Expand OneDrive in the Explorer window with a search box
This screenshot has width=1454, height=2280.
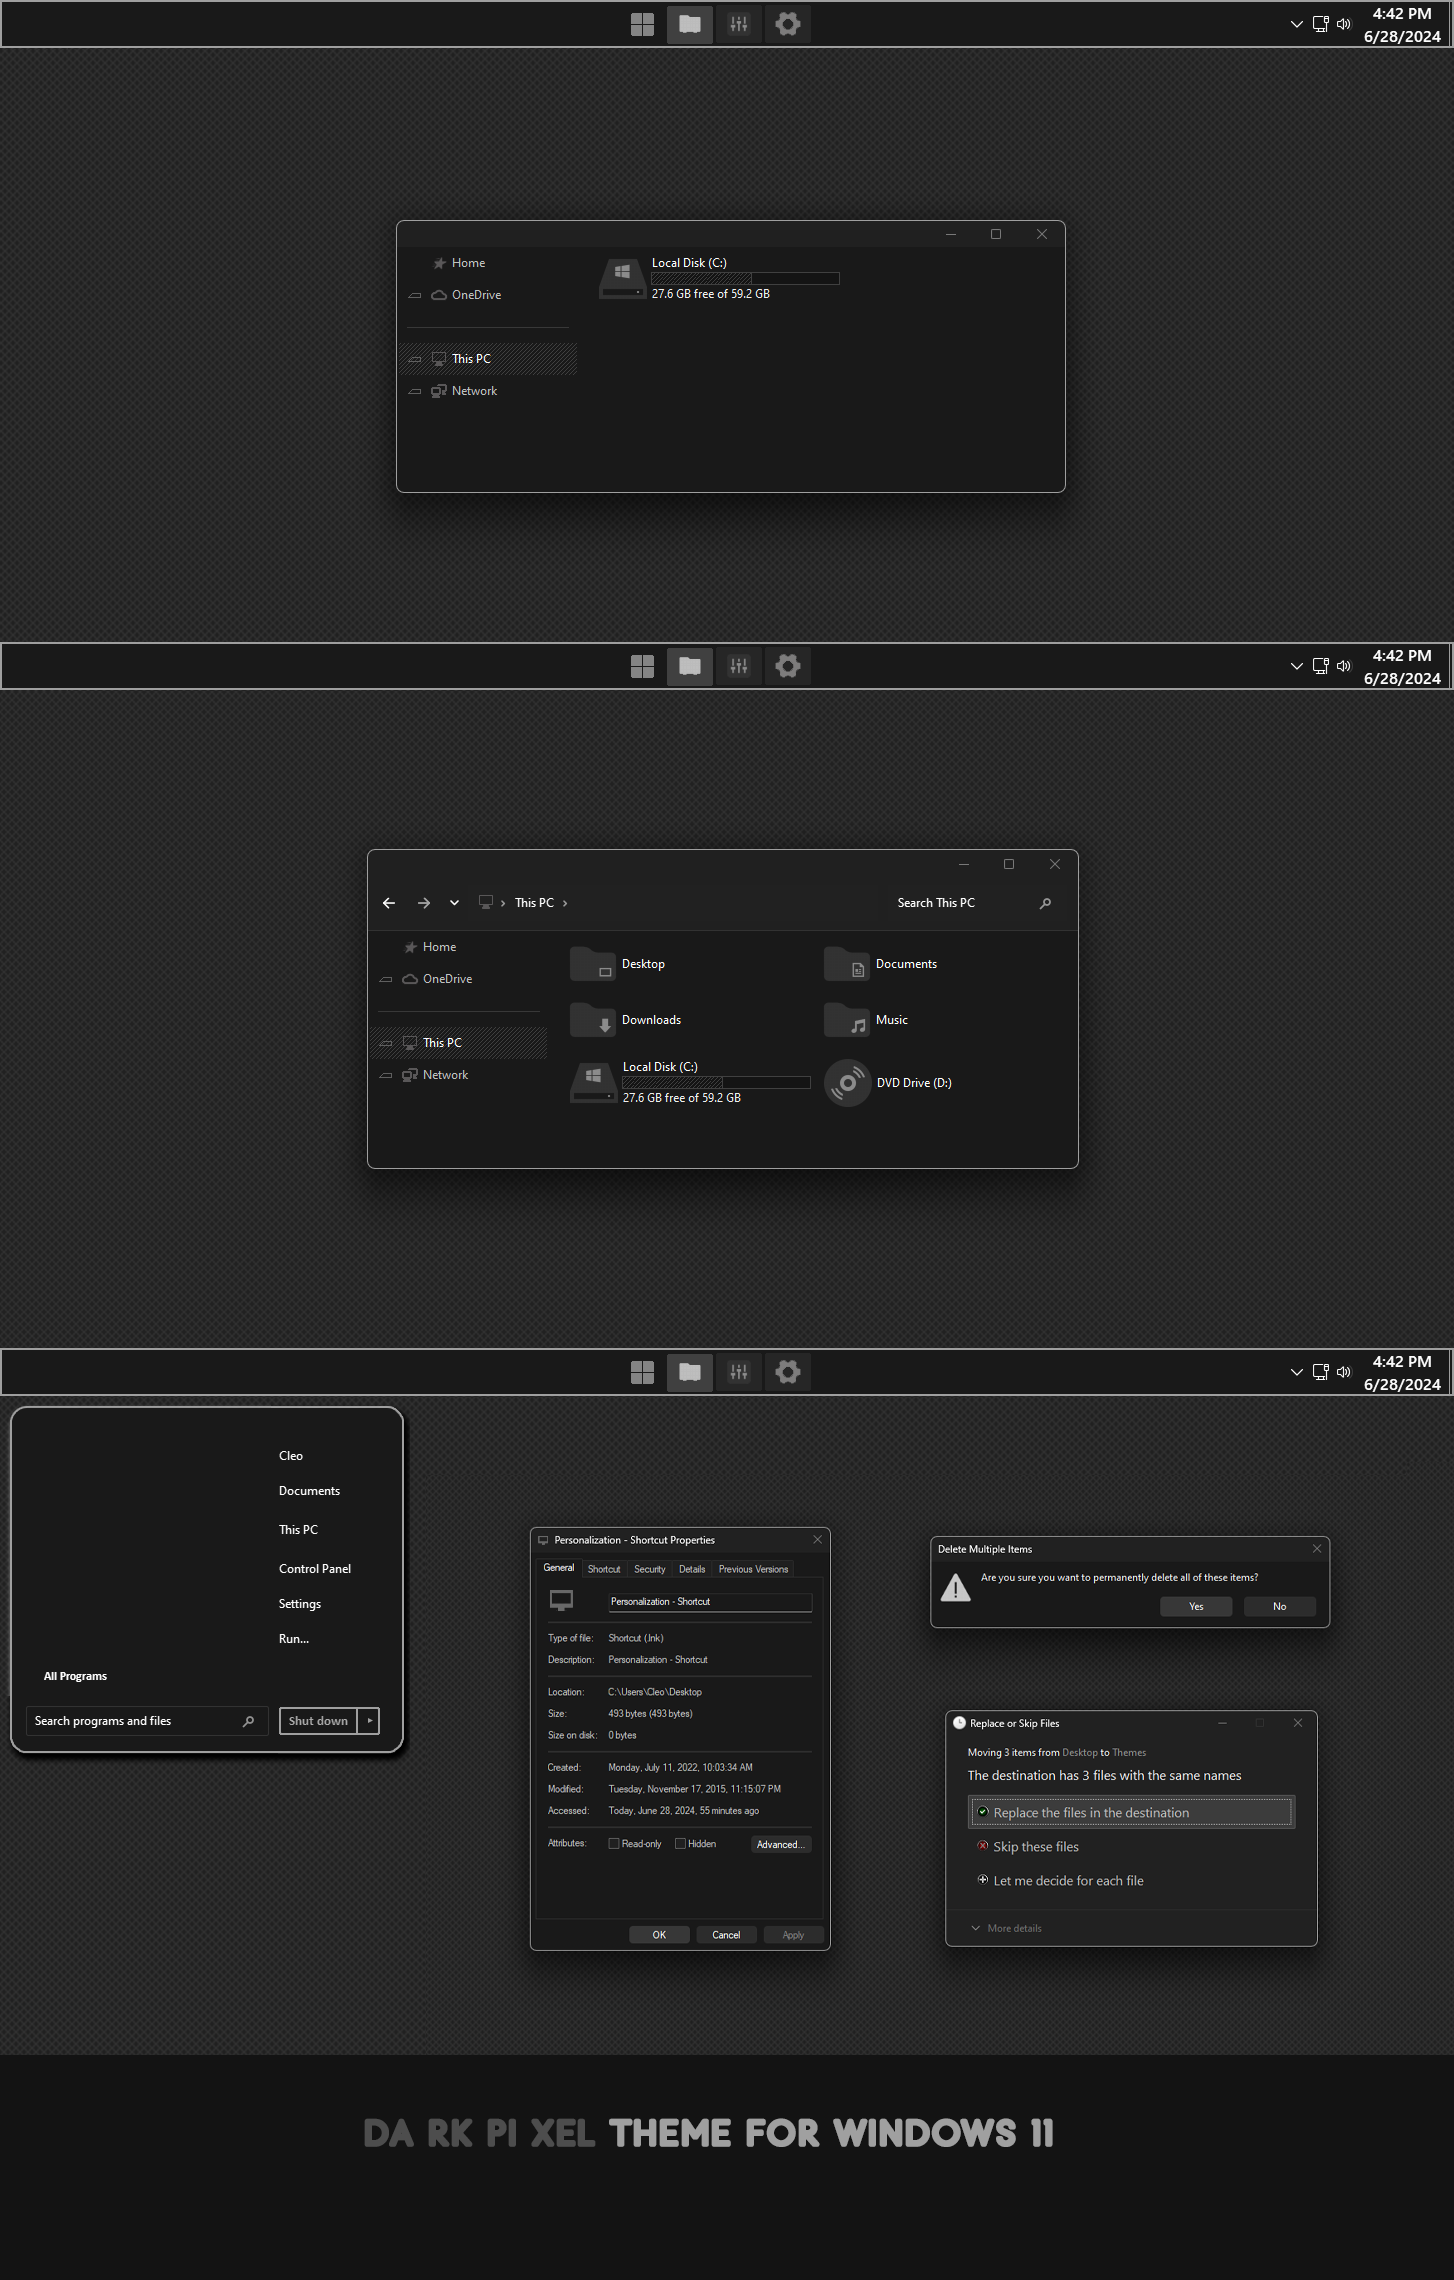[386, 980]
